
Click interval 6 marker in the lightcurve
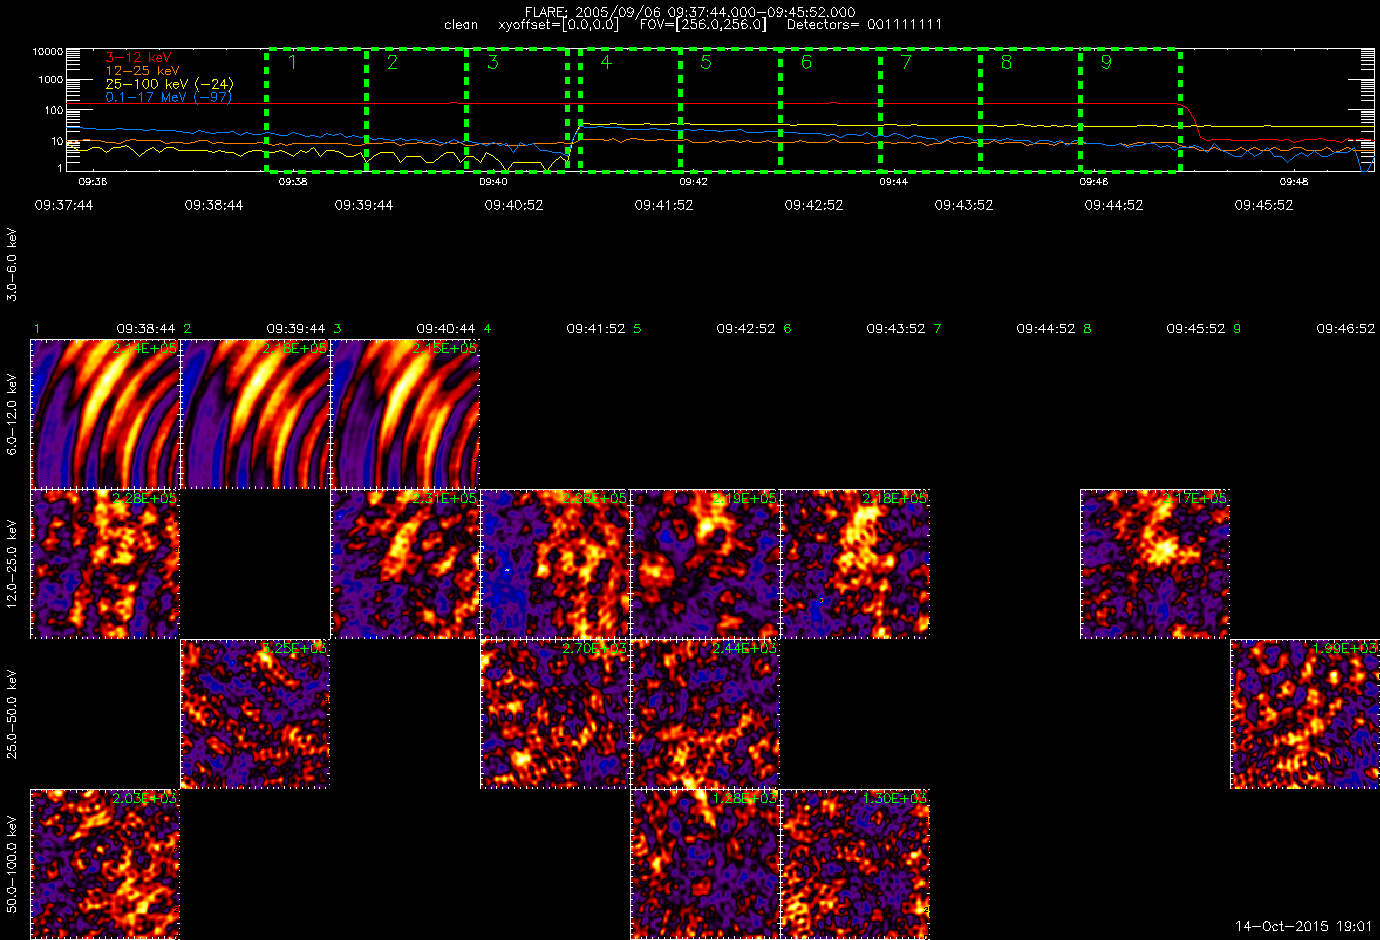[x=806, y=62]
